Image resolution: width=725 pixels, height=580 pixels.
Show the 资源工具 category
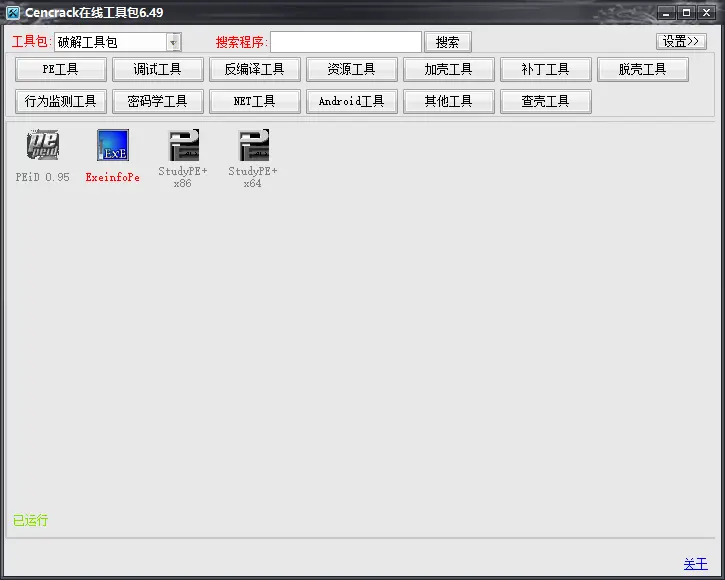[352, 69]
